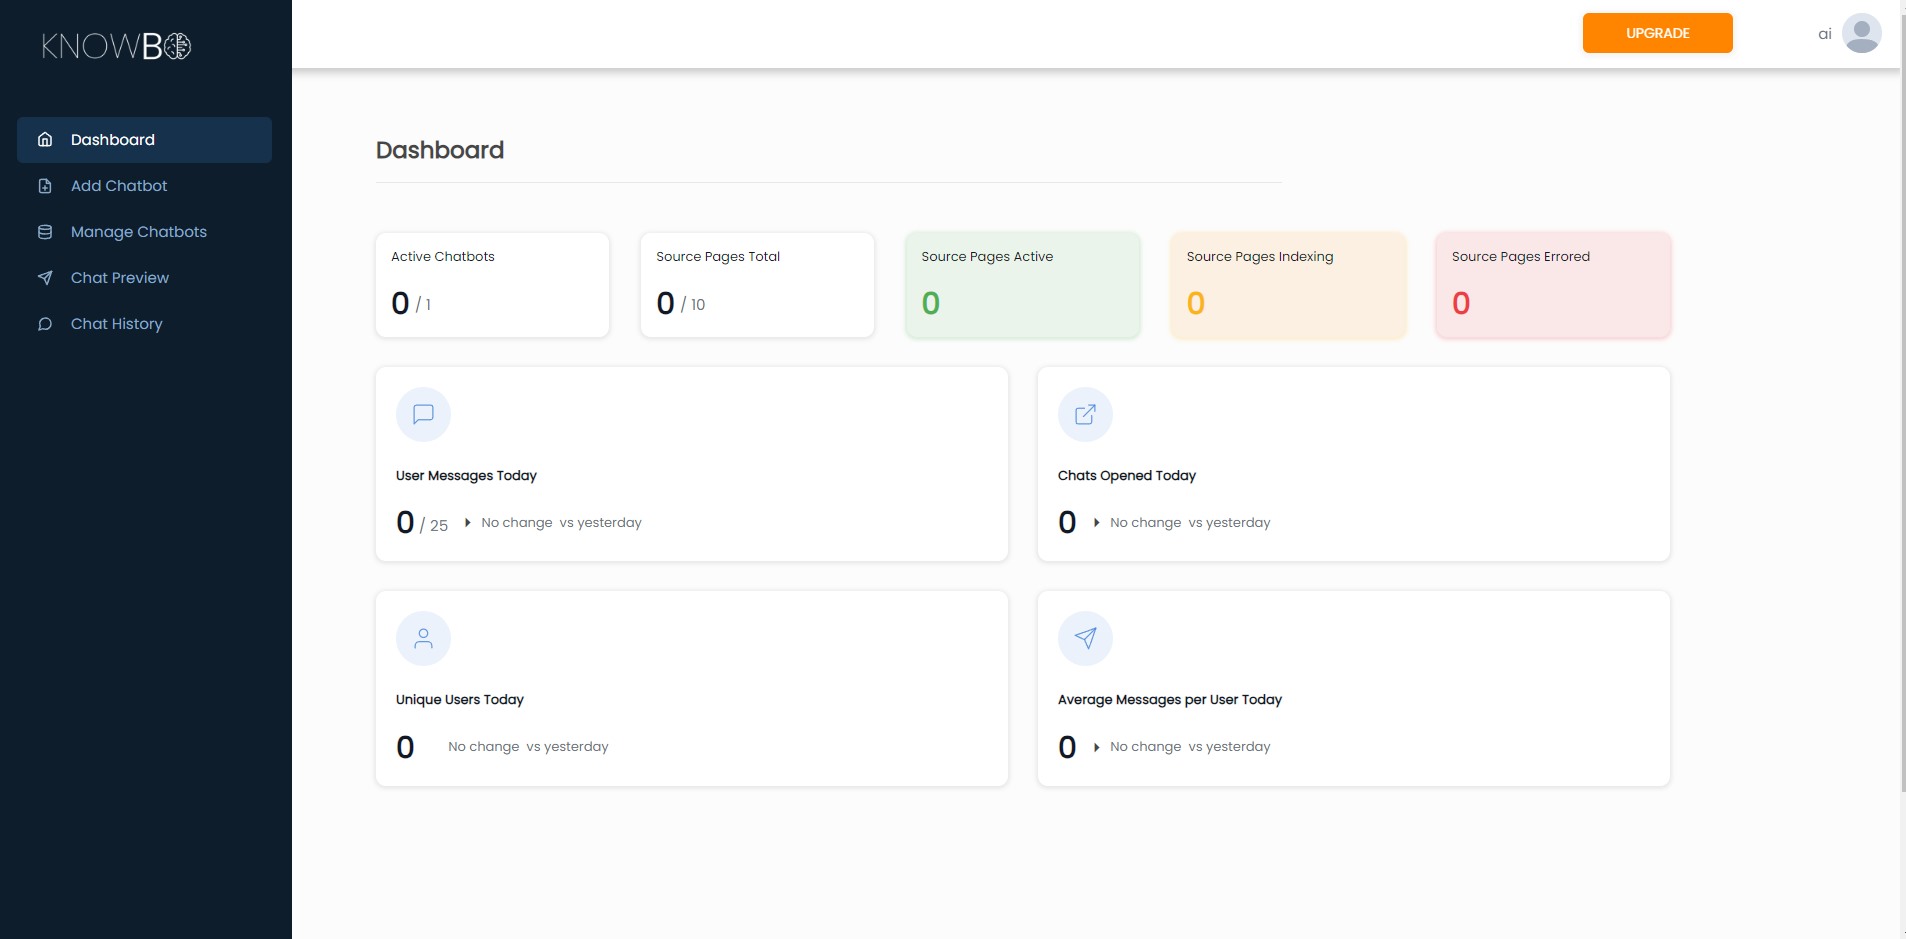The width and height of the screenshot is (1906, 939).
Task: Click the '/ 25' message limit text
Action: click(434, 525)
